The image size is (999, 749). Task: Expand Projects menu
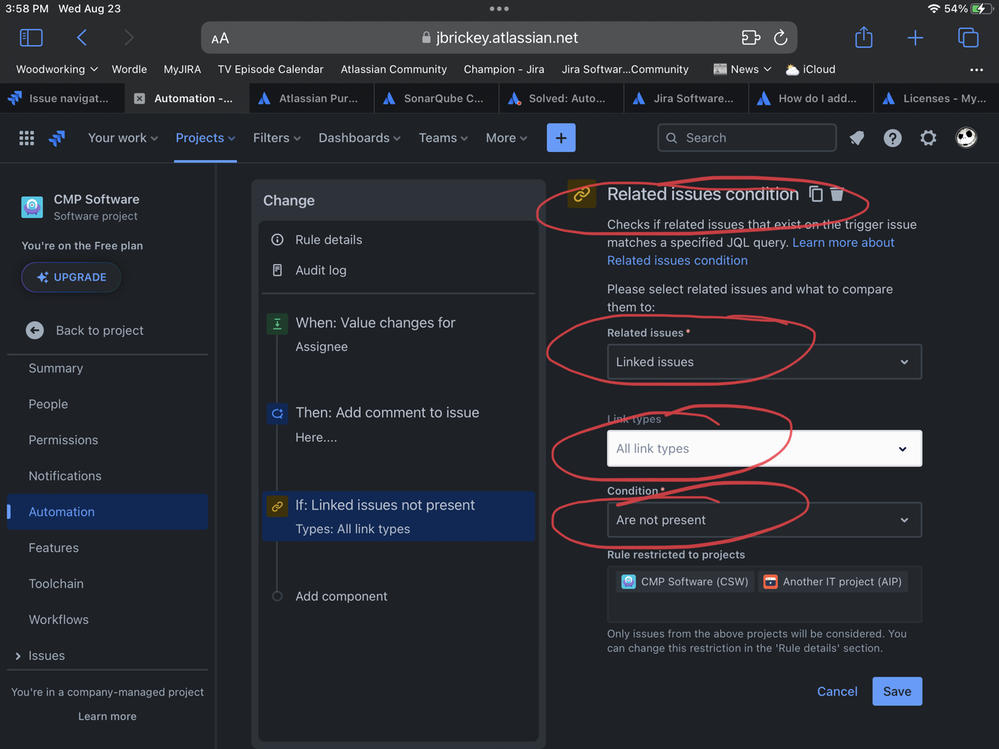[x=205, y=138]
